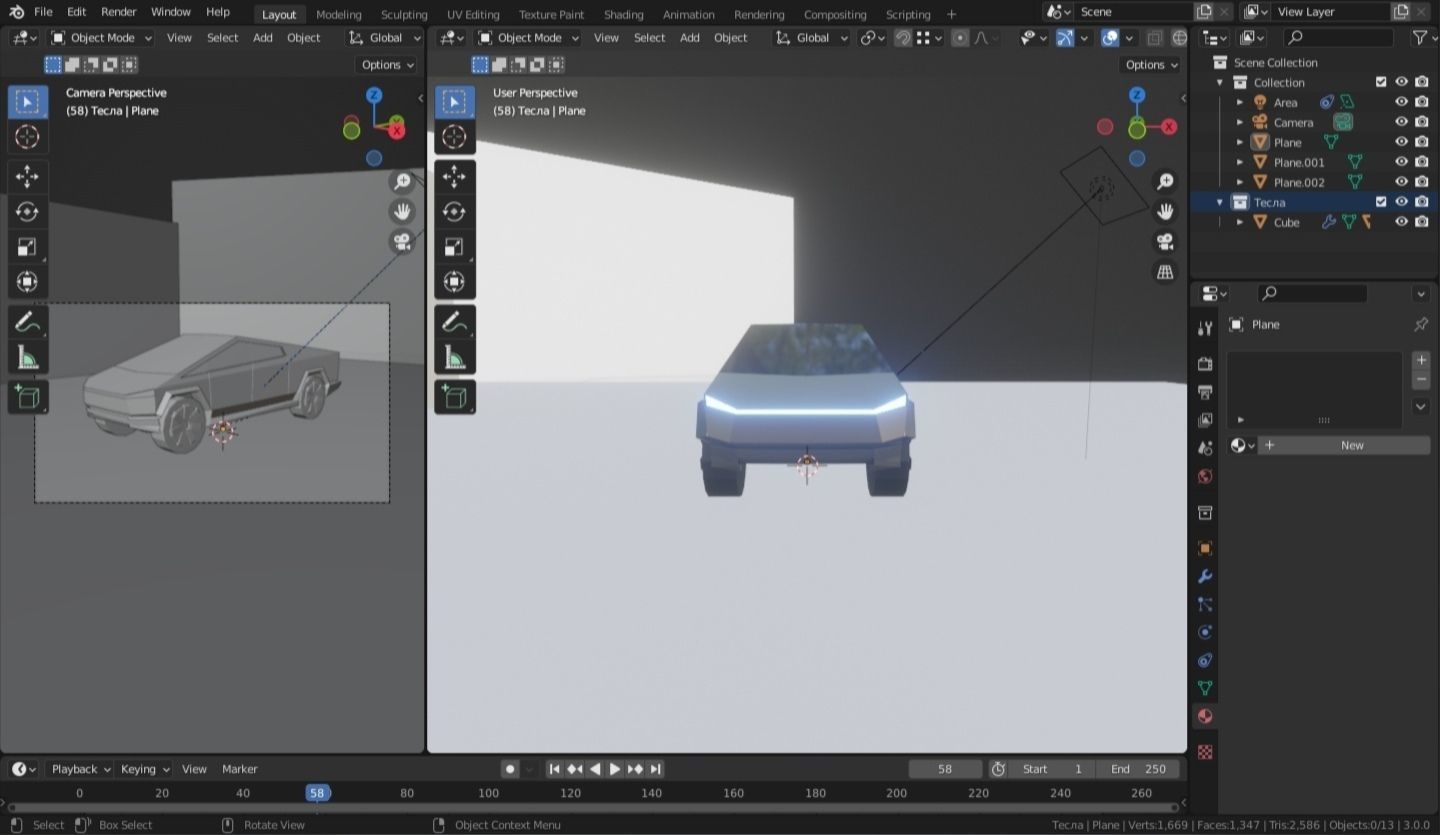The width and height of the screenshot is (1440, 835).
Task: Toggle snapping magnet in right viewport header
Action: click(903, 38)
